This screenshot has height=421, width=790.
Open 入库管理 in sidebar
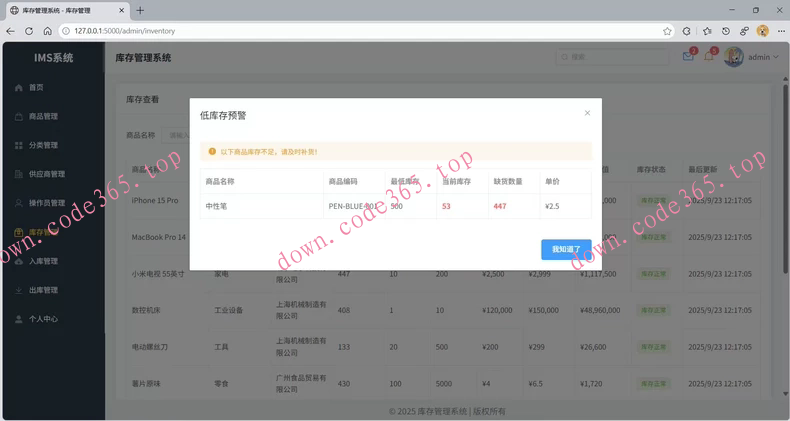[x=53, y=261]
